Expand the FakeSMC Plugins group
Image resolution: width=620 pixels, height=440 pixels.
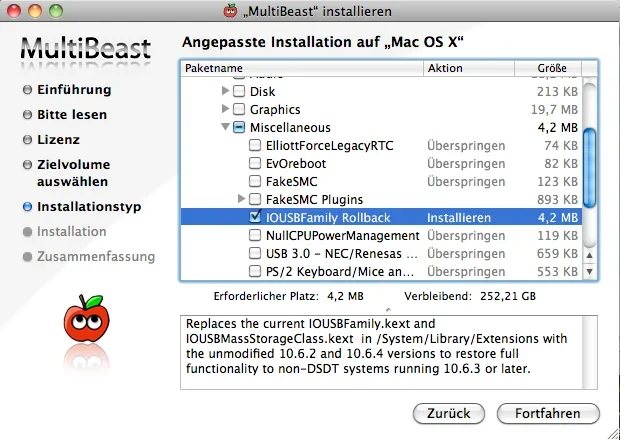coord(241,199)
